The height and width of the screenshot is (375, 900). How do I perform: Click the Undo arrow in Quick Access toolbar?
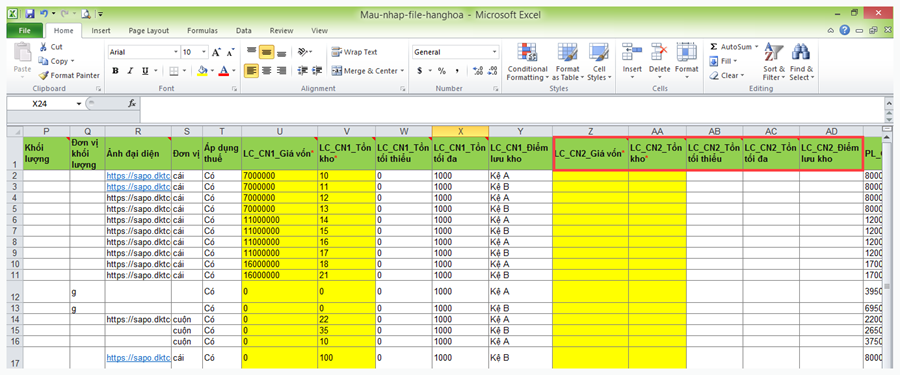pyautogui.click(x=44, y=13)
